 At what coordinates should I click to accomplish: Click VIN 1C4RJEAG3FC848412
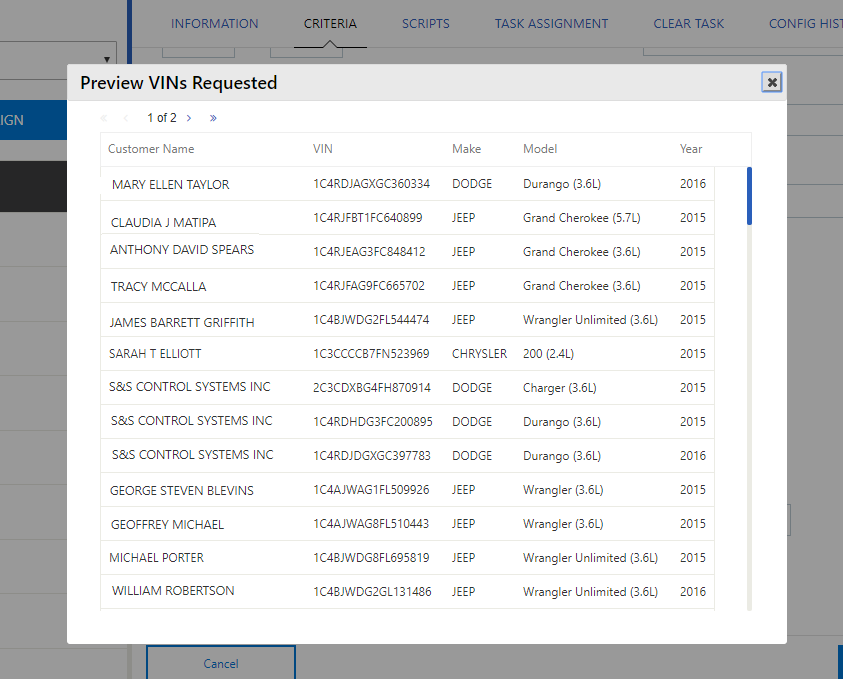tap(369, 252)
